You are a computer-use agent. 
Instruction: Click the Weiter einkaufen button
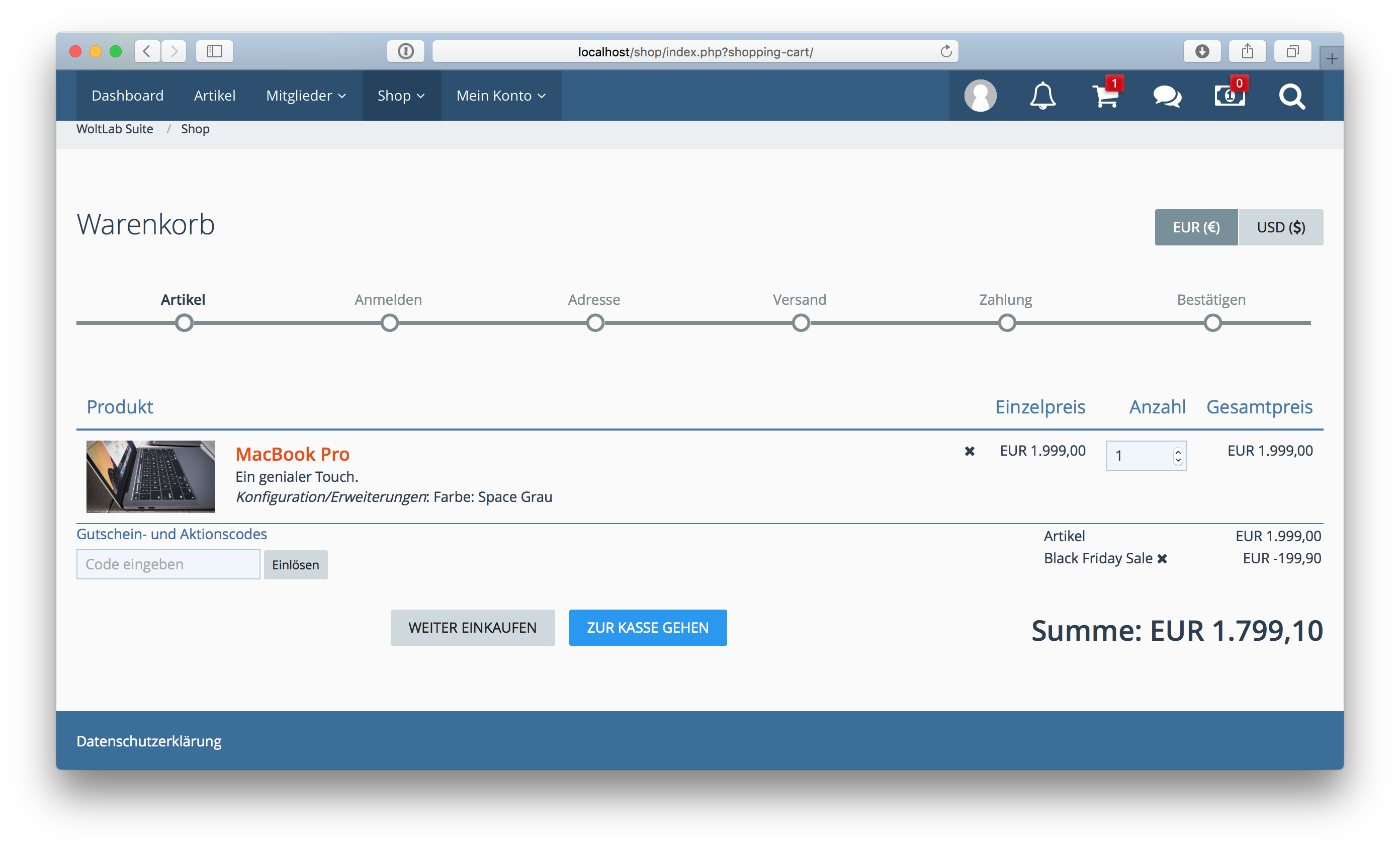click(x=472, y=628)
